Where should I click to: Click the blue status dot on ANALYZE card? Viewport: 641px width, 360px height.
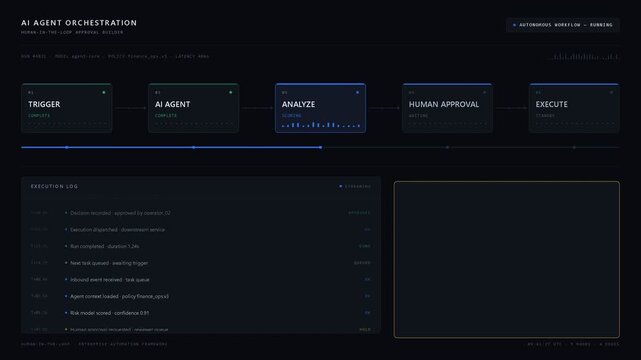358,92
